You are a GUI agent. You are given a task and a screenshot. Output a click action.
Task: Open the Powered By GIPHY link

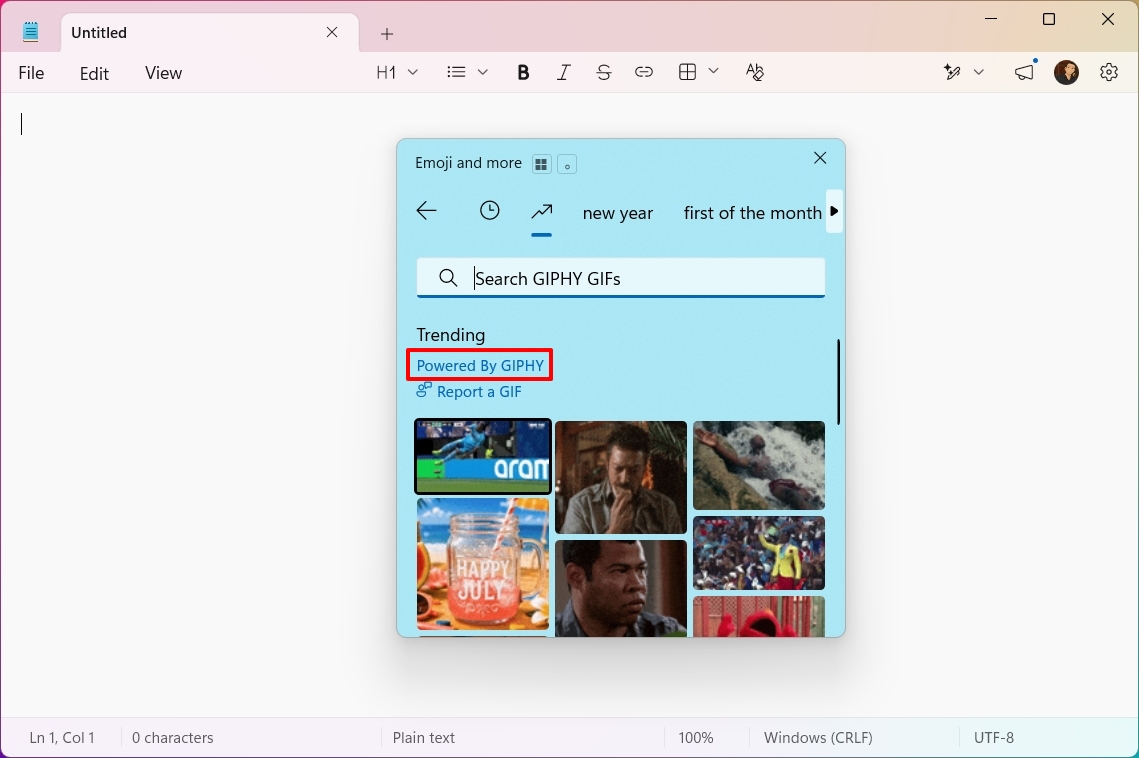point(480,366)
